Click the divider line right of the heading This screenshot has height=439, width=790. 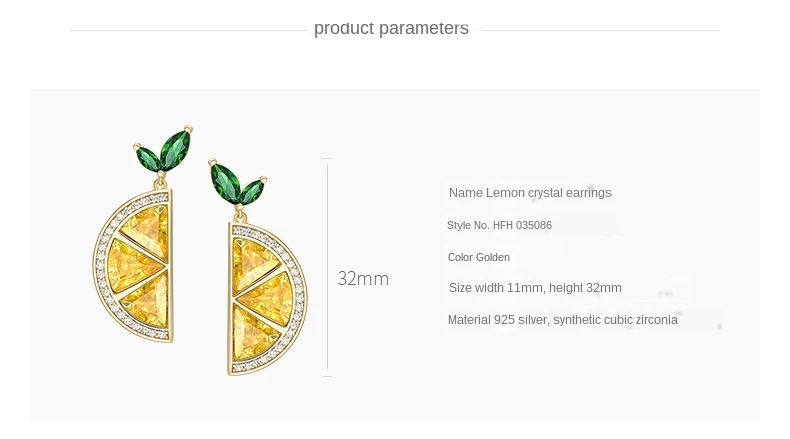coord(600,30)
